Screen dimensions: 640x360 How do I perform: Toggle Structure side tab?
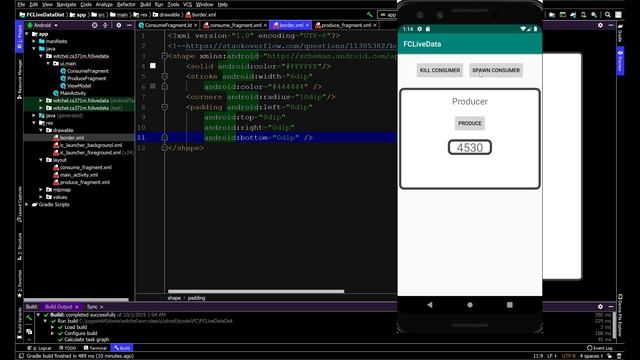[x=19, y=247]
